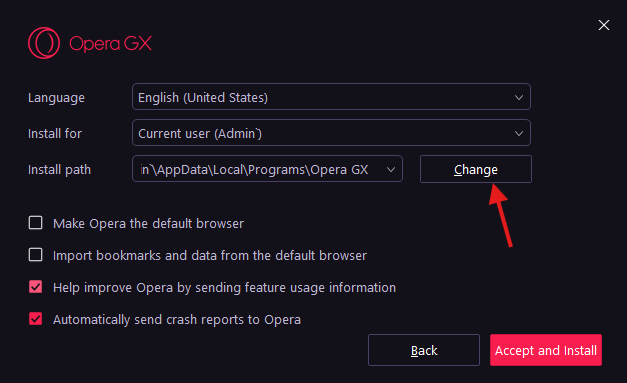
Task: Click the AppData\Local\Programs\Opera GX path field
Action: tap(267, 169)
